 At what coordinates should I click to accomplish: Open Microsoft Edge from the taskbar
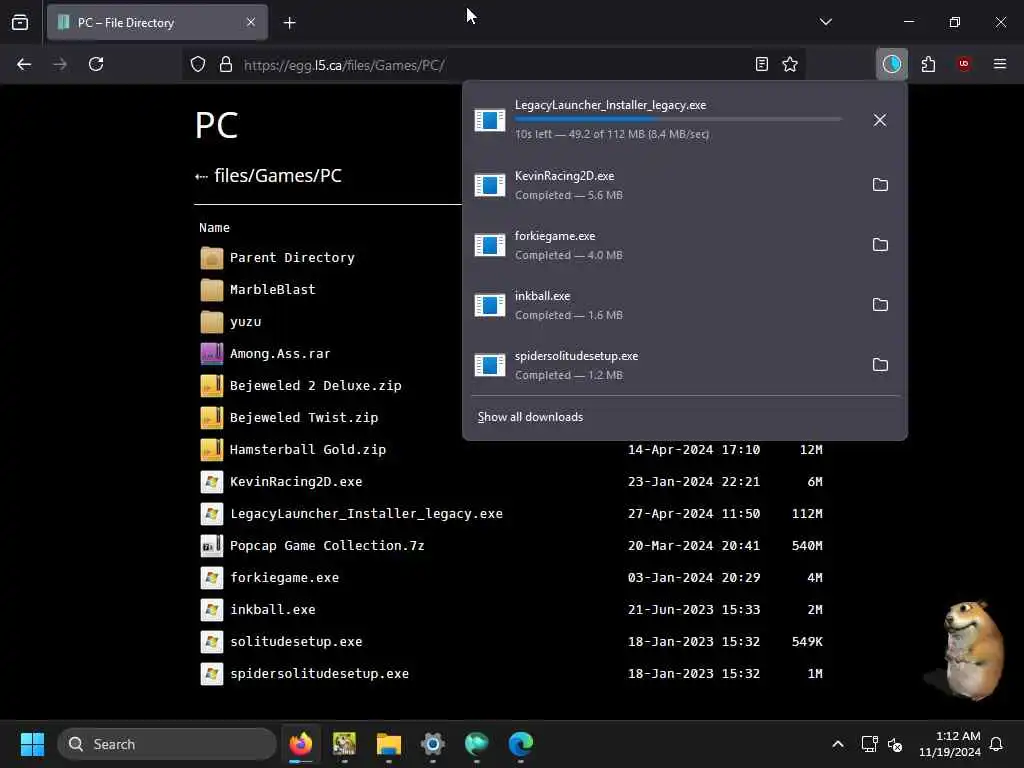click(520, 744)
